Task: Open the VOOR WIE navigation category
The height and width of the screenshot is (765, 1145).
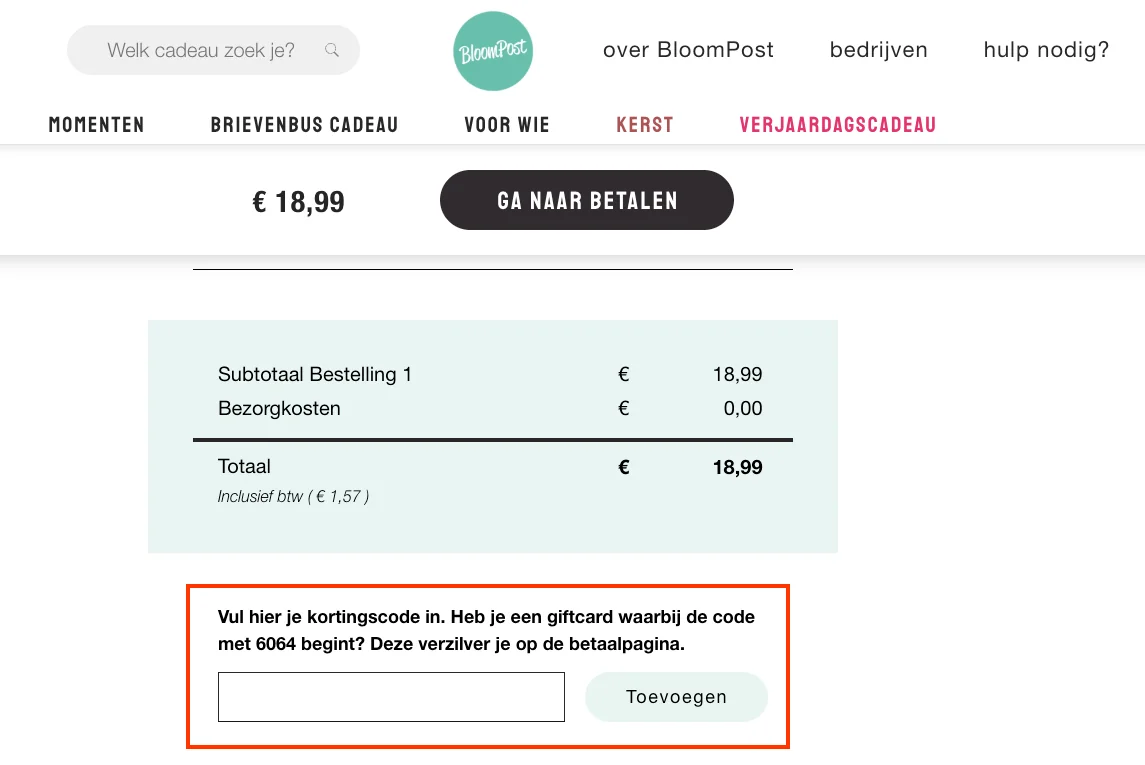Action: point(506,124)
